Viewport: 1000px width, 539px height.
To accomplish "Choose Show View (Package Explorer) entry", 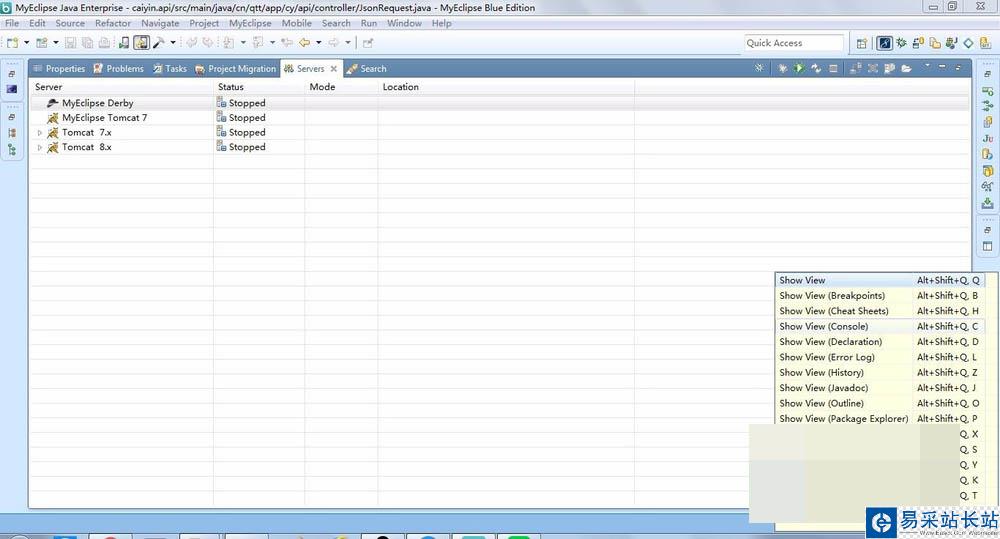I will tap(879, 418).
